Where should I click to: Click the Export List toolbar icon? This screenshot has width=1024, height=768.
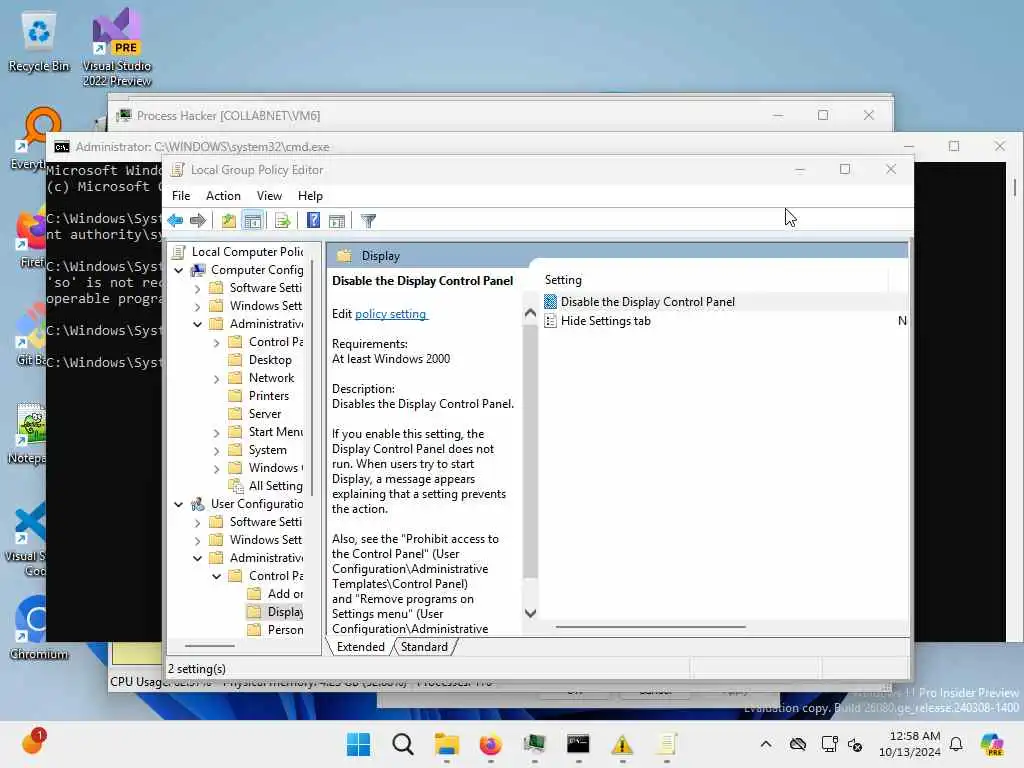click(282, 221)
